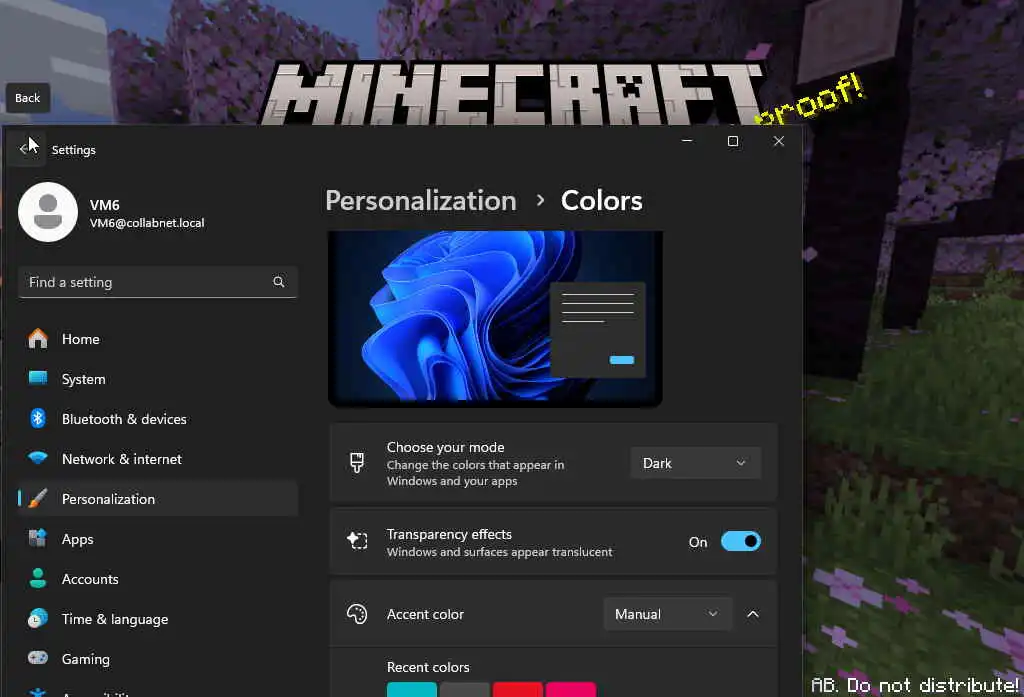
Task: Collapse the Accent color section chevron
Action: coord(753,614)
